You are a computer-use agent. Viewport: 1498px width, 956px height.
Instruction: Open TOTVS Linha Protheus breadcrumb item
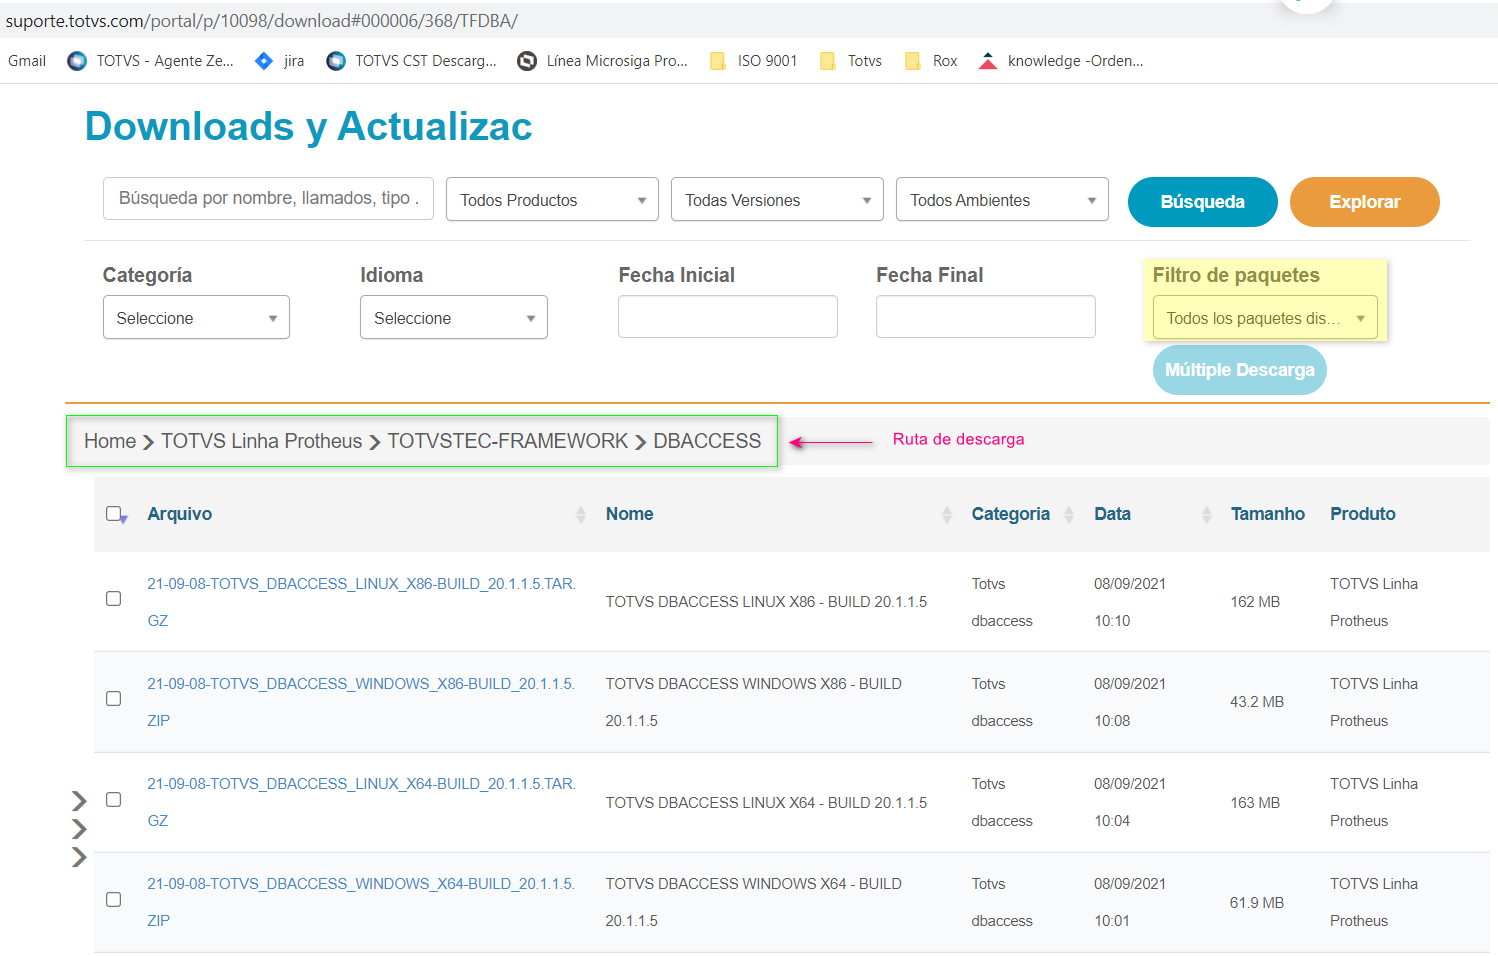262,441
